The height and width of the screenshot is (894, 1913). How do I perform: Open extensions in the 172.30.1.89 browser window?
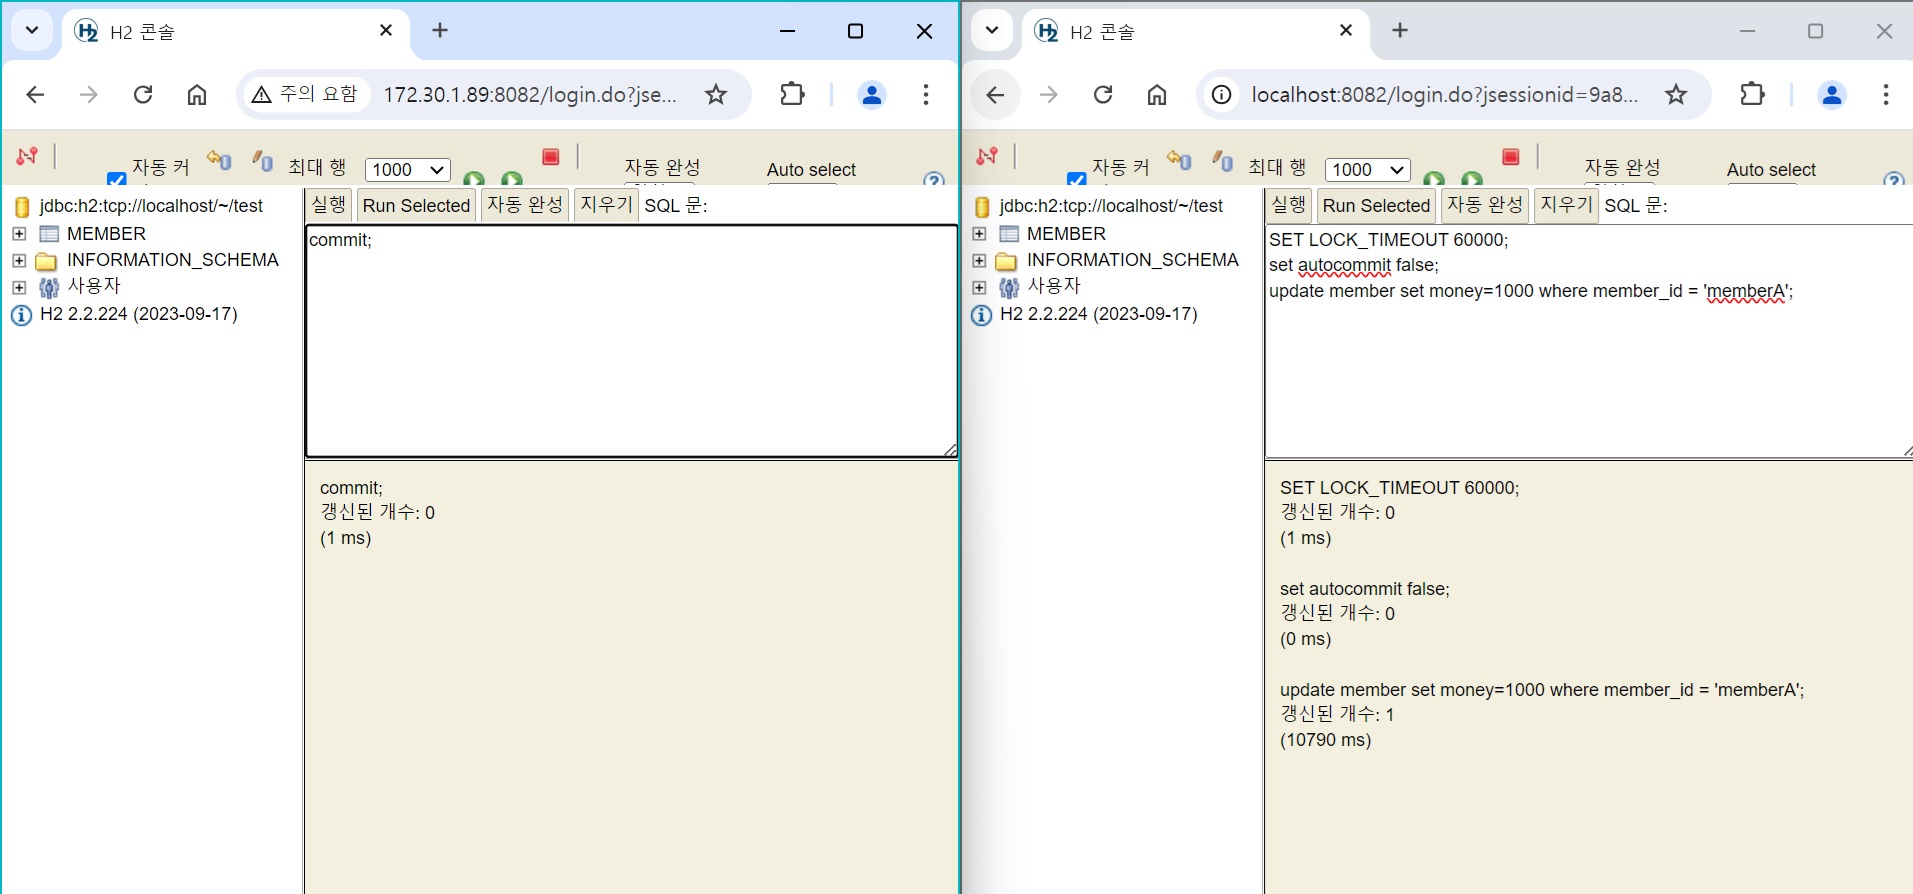(792, 94)
